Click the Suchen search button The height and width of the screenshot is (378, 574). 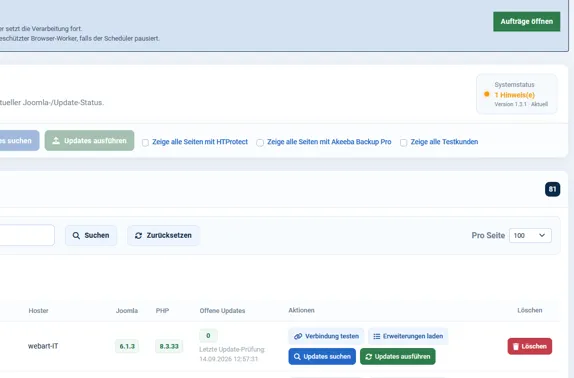[x=91, y=235]
